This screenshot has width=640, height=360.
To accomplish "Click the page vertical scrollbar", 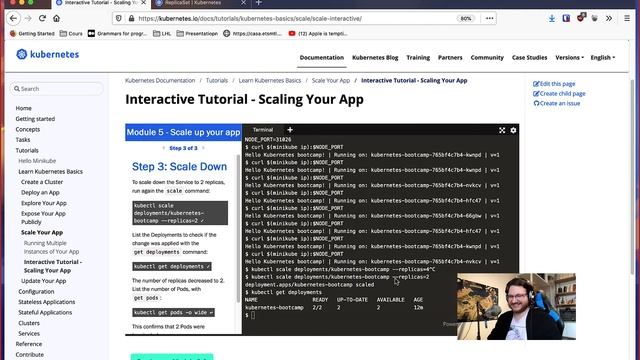I will [633, 176].
